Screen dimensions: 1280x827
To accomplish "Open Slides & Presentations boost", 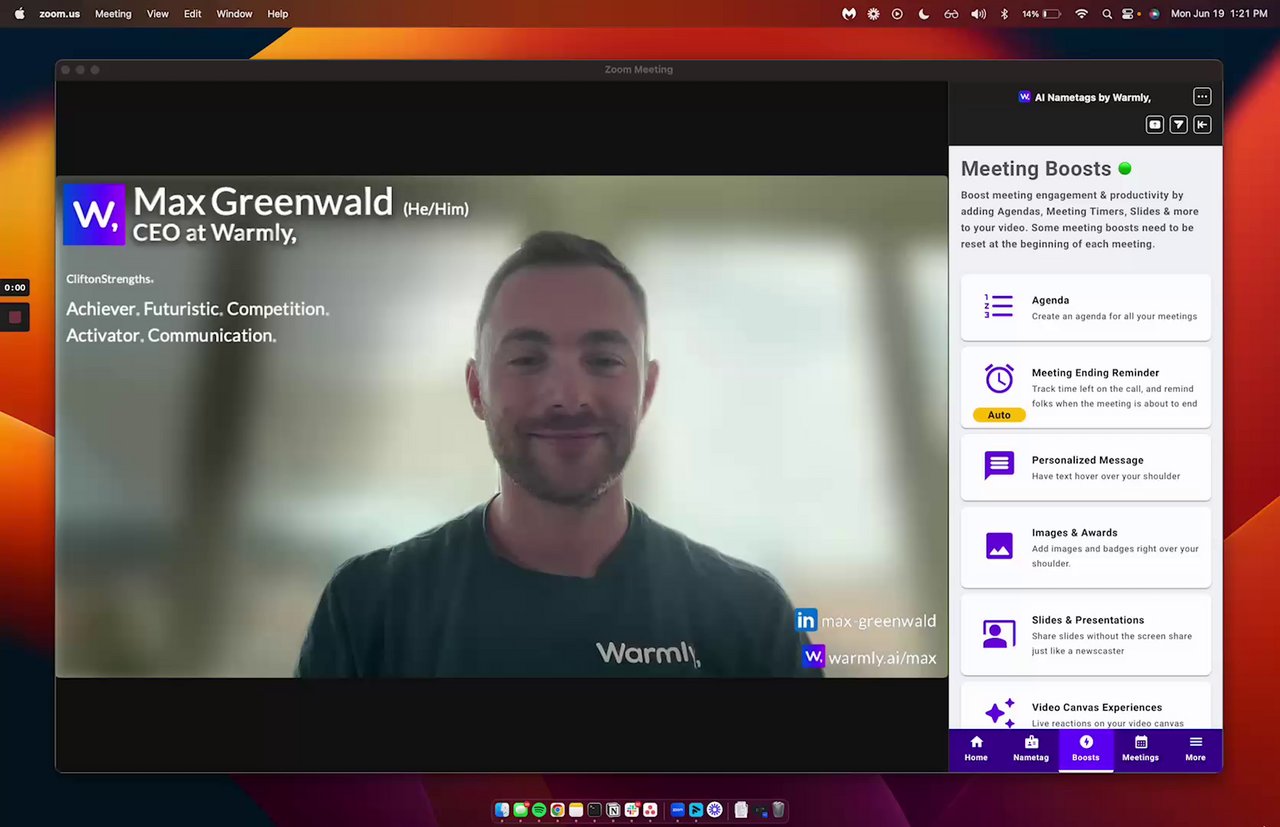I will point(1085,635).
